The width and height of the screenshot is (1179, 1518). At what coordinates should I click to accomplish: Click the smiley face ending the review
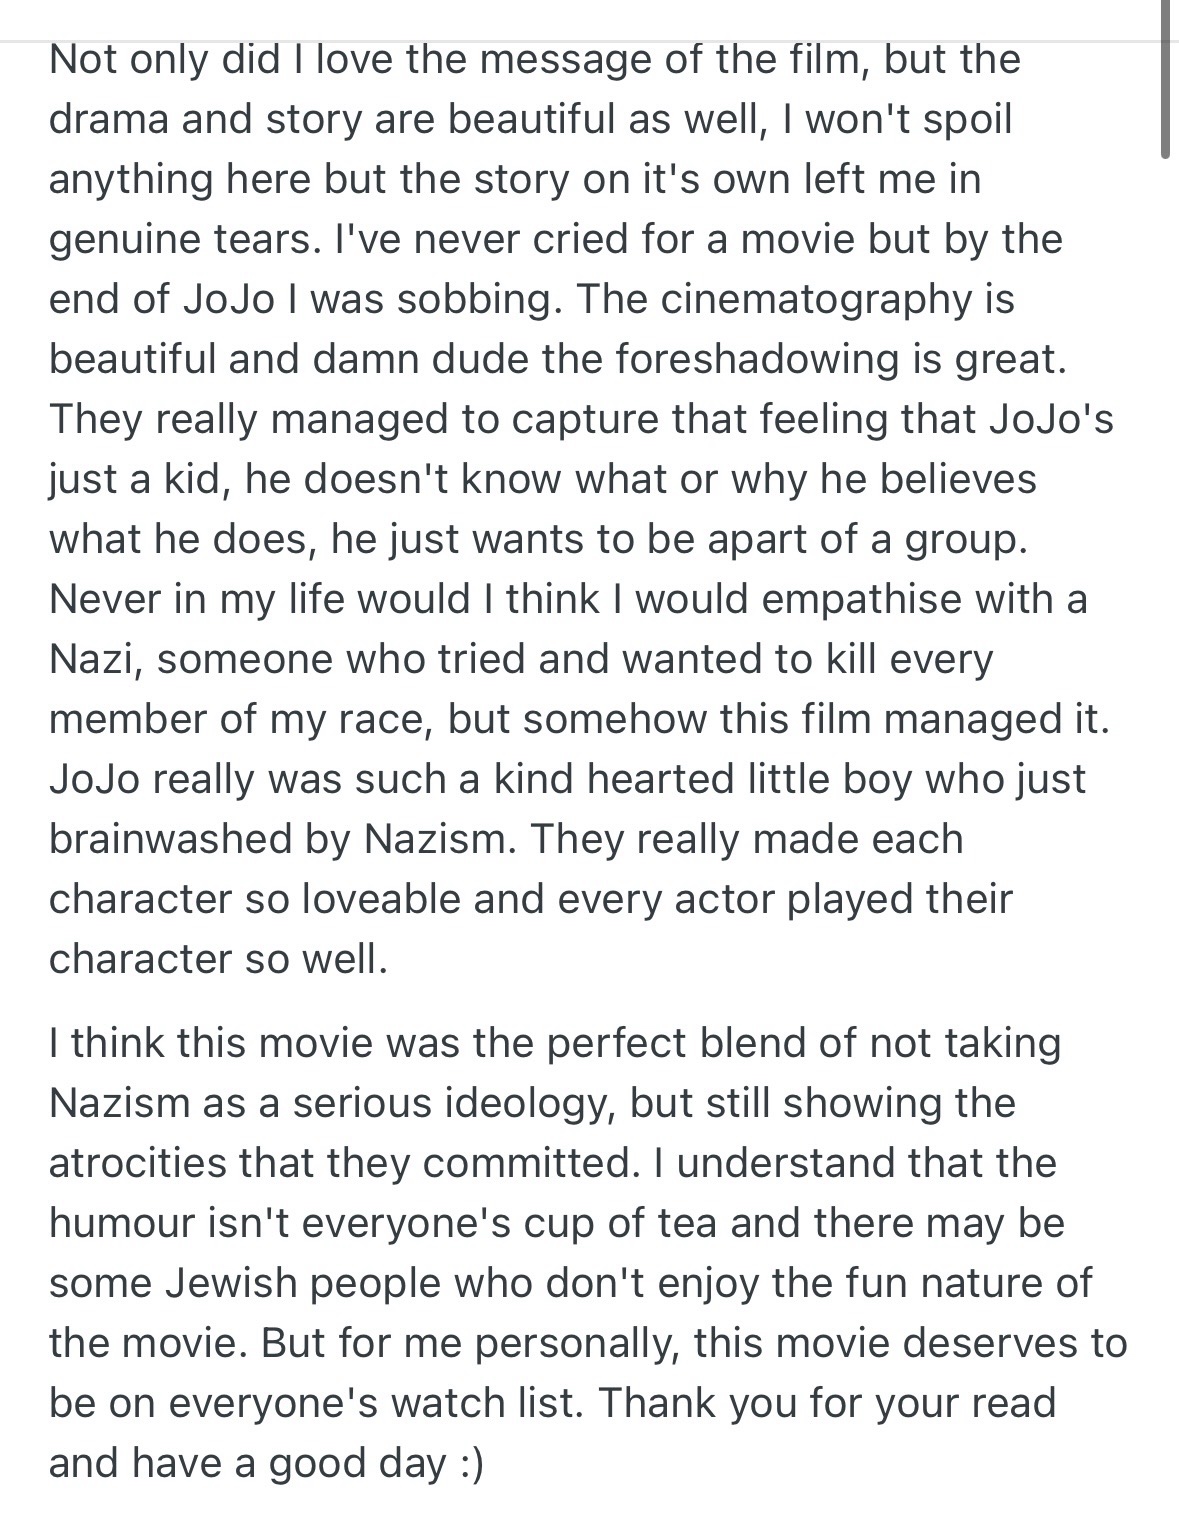click(x=471, y=1463)
